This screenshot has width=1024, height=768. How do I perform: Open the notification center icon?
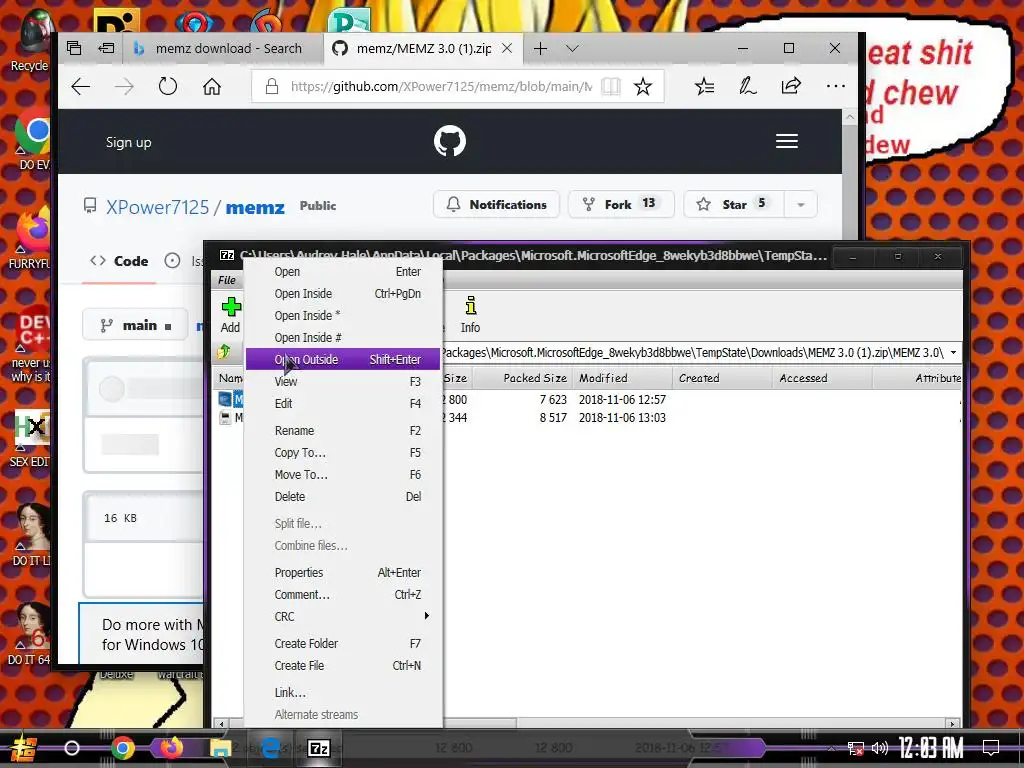point(991,748)
